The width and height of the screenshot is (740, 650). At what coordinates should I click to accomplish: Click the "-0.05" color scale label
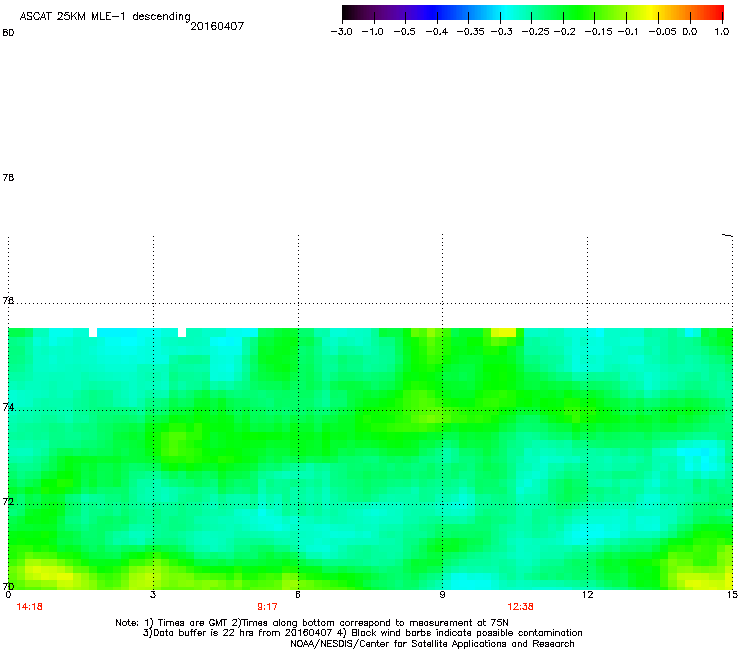point(662,32)
